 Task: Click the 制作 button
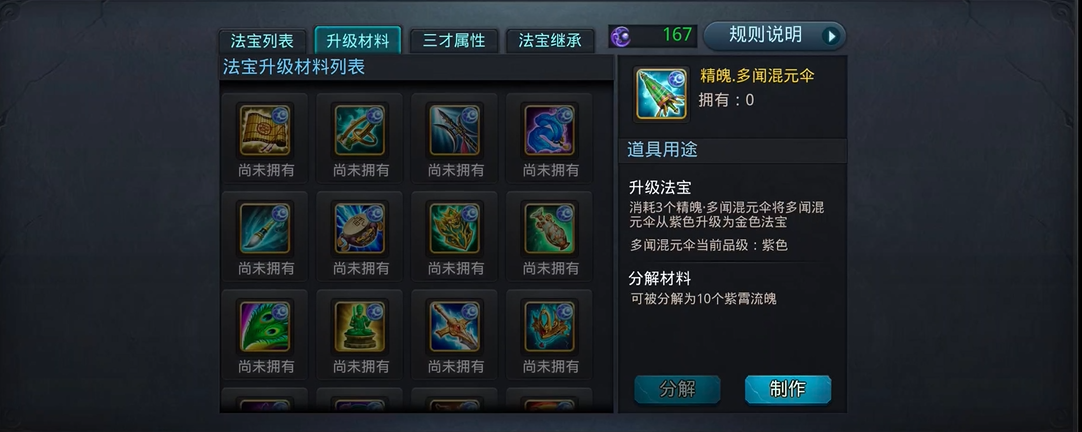coord(787,389)
